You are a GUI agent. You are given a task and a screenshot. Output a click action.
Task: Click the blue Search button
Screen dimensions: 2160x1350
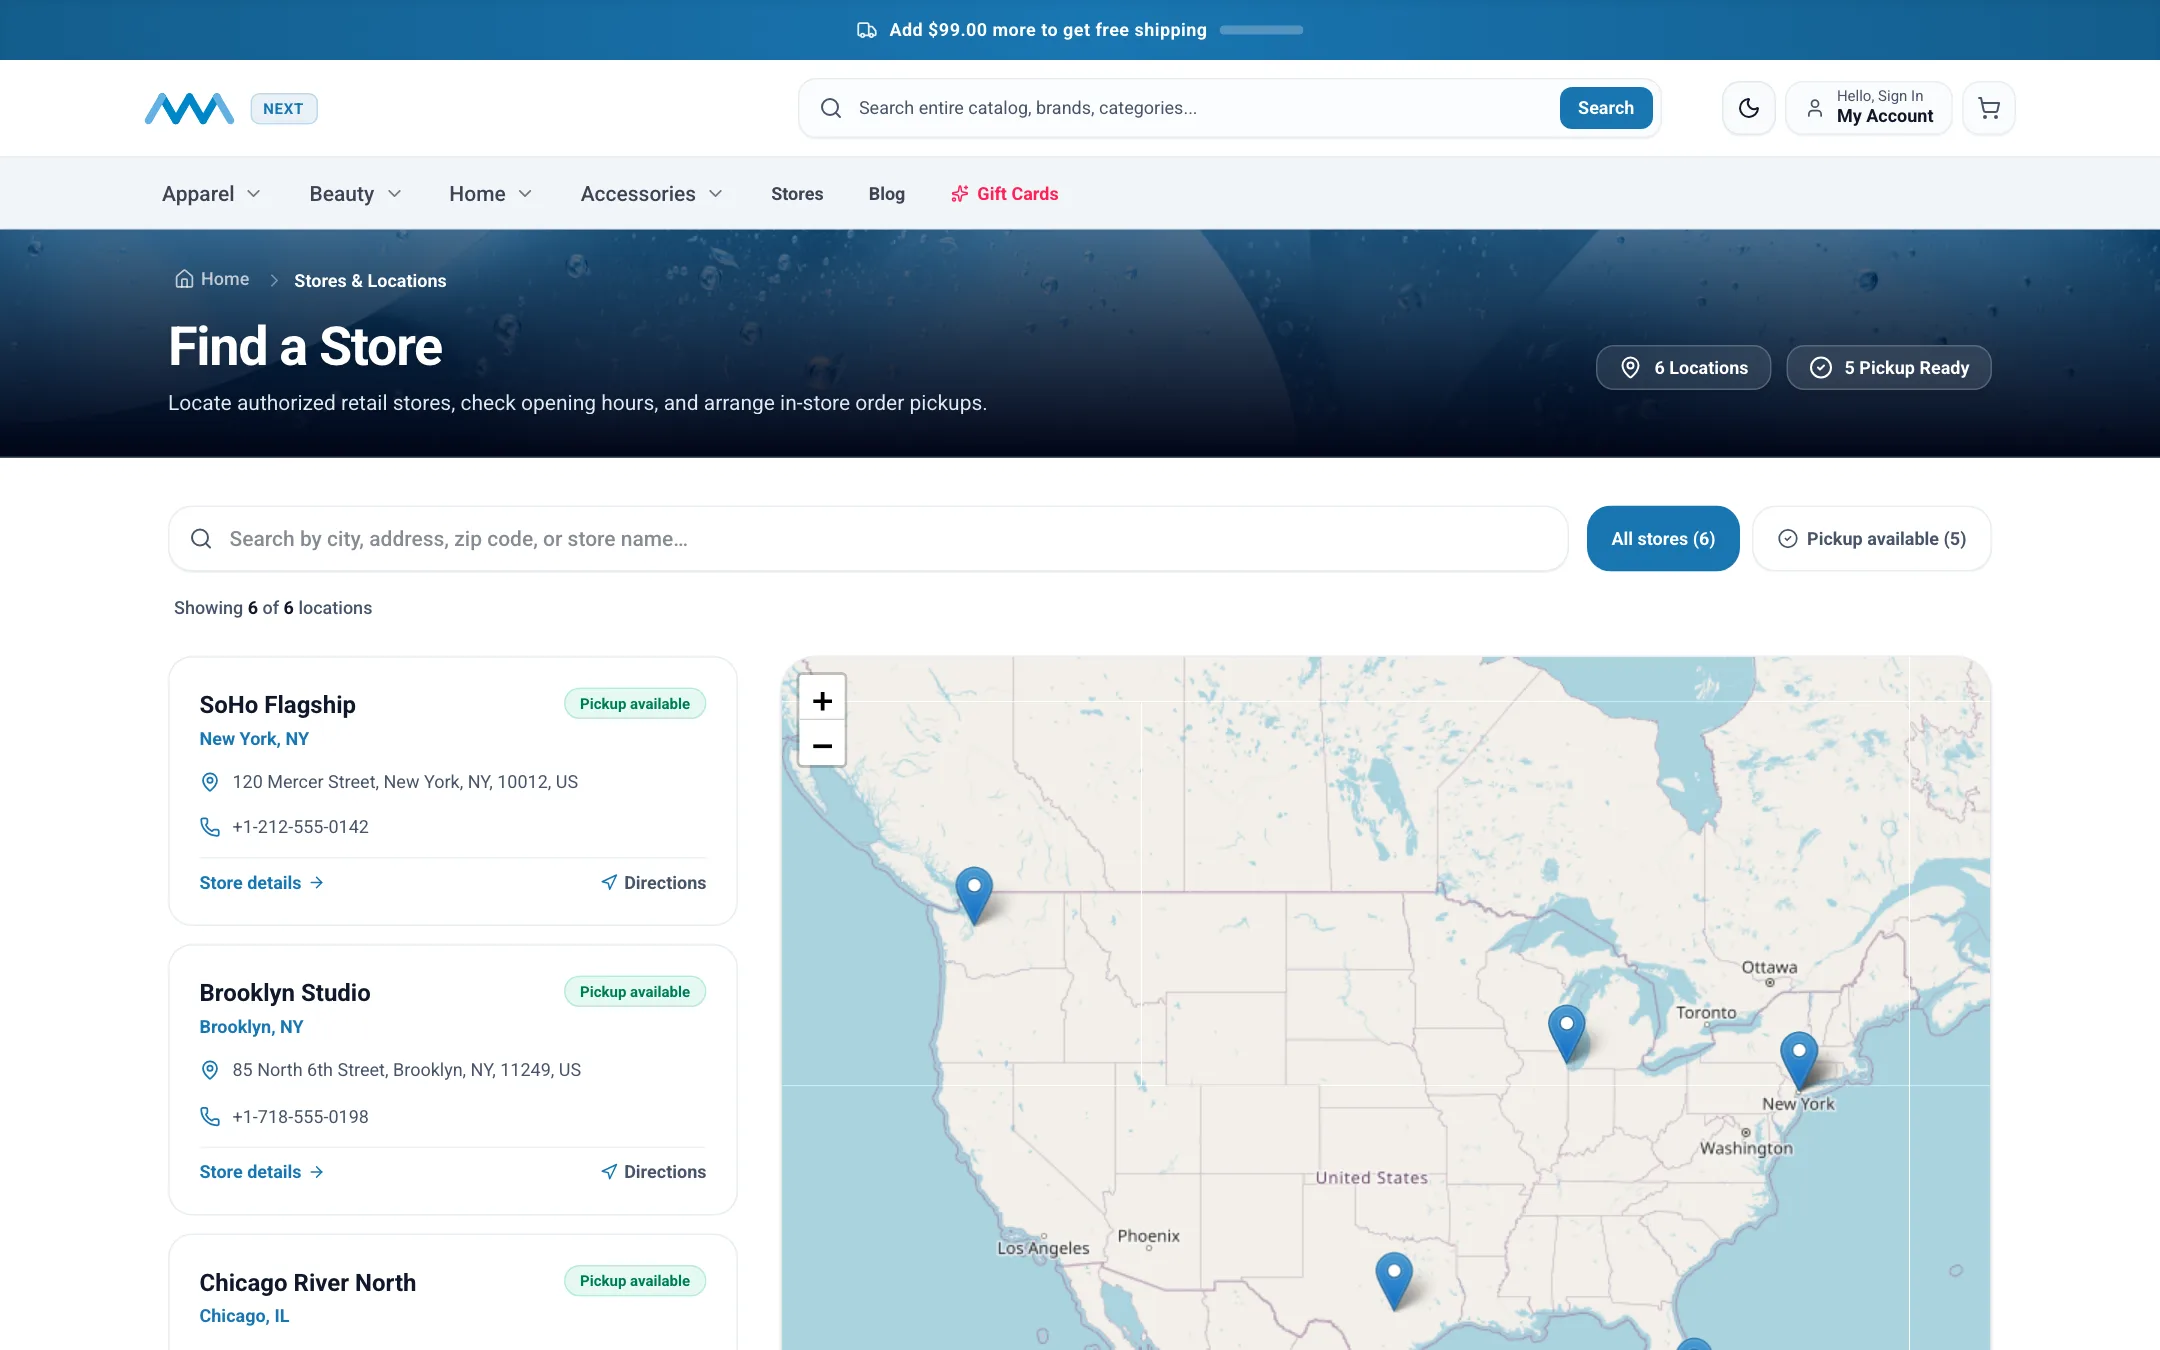point(1606,108)
